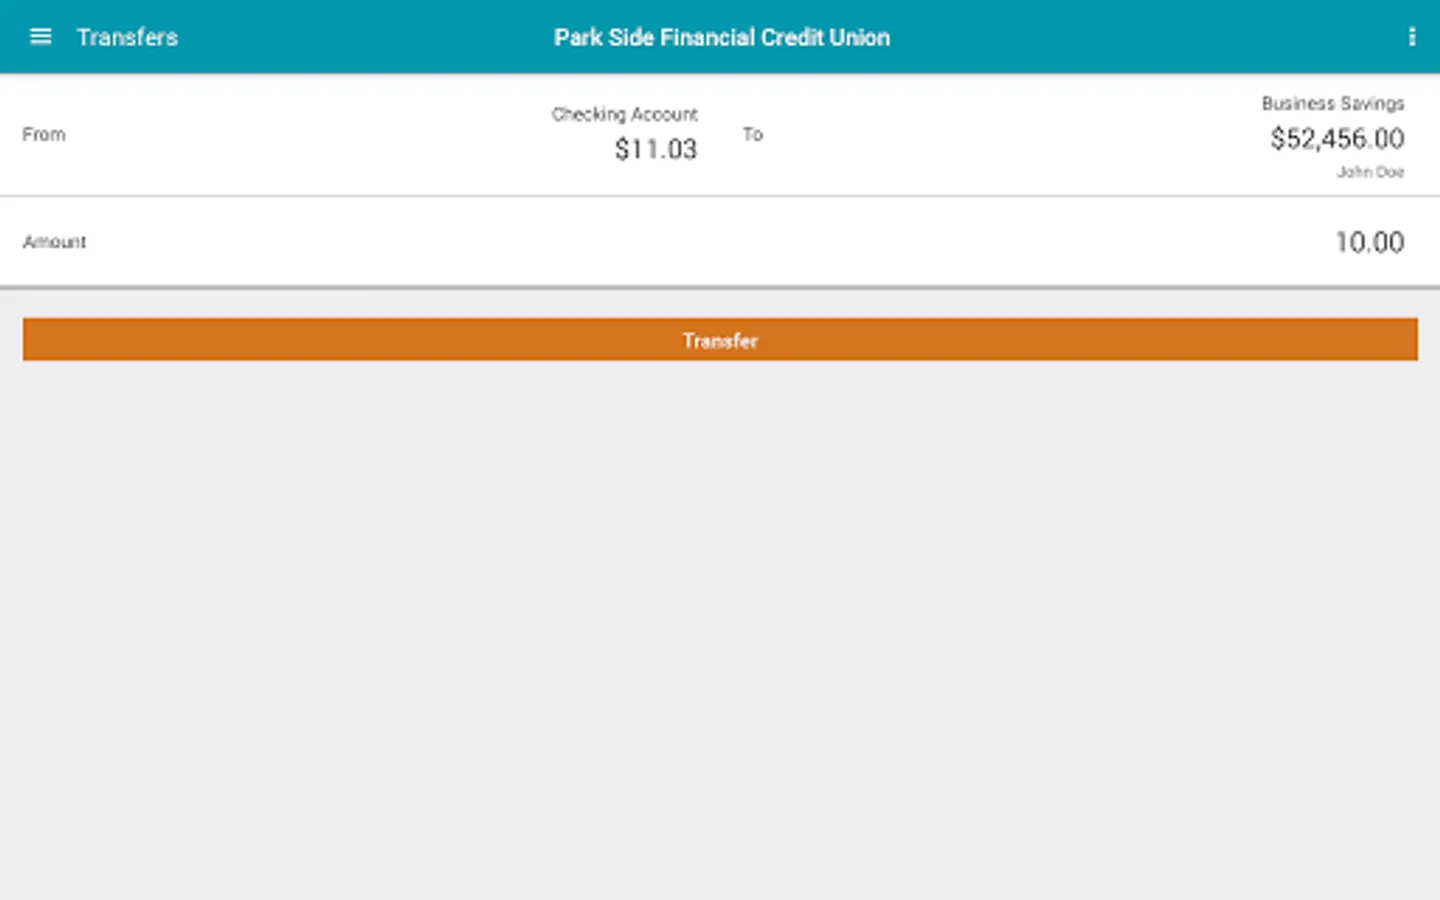Open the three-dot overflow menu
Image resolution: width=1440 pixels, height=900 pixels.
pos(1411,37)
